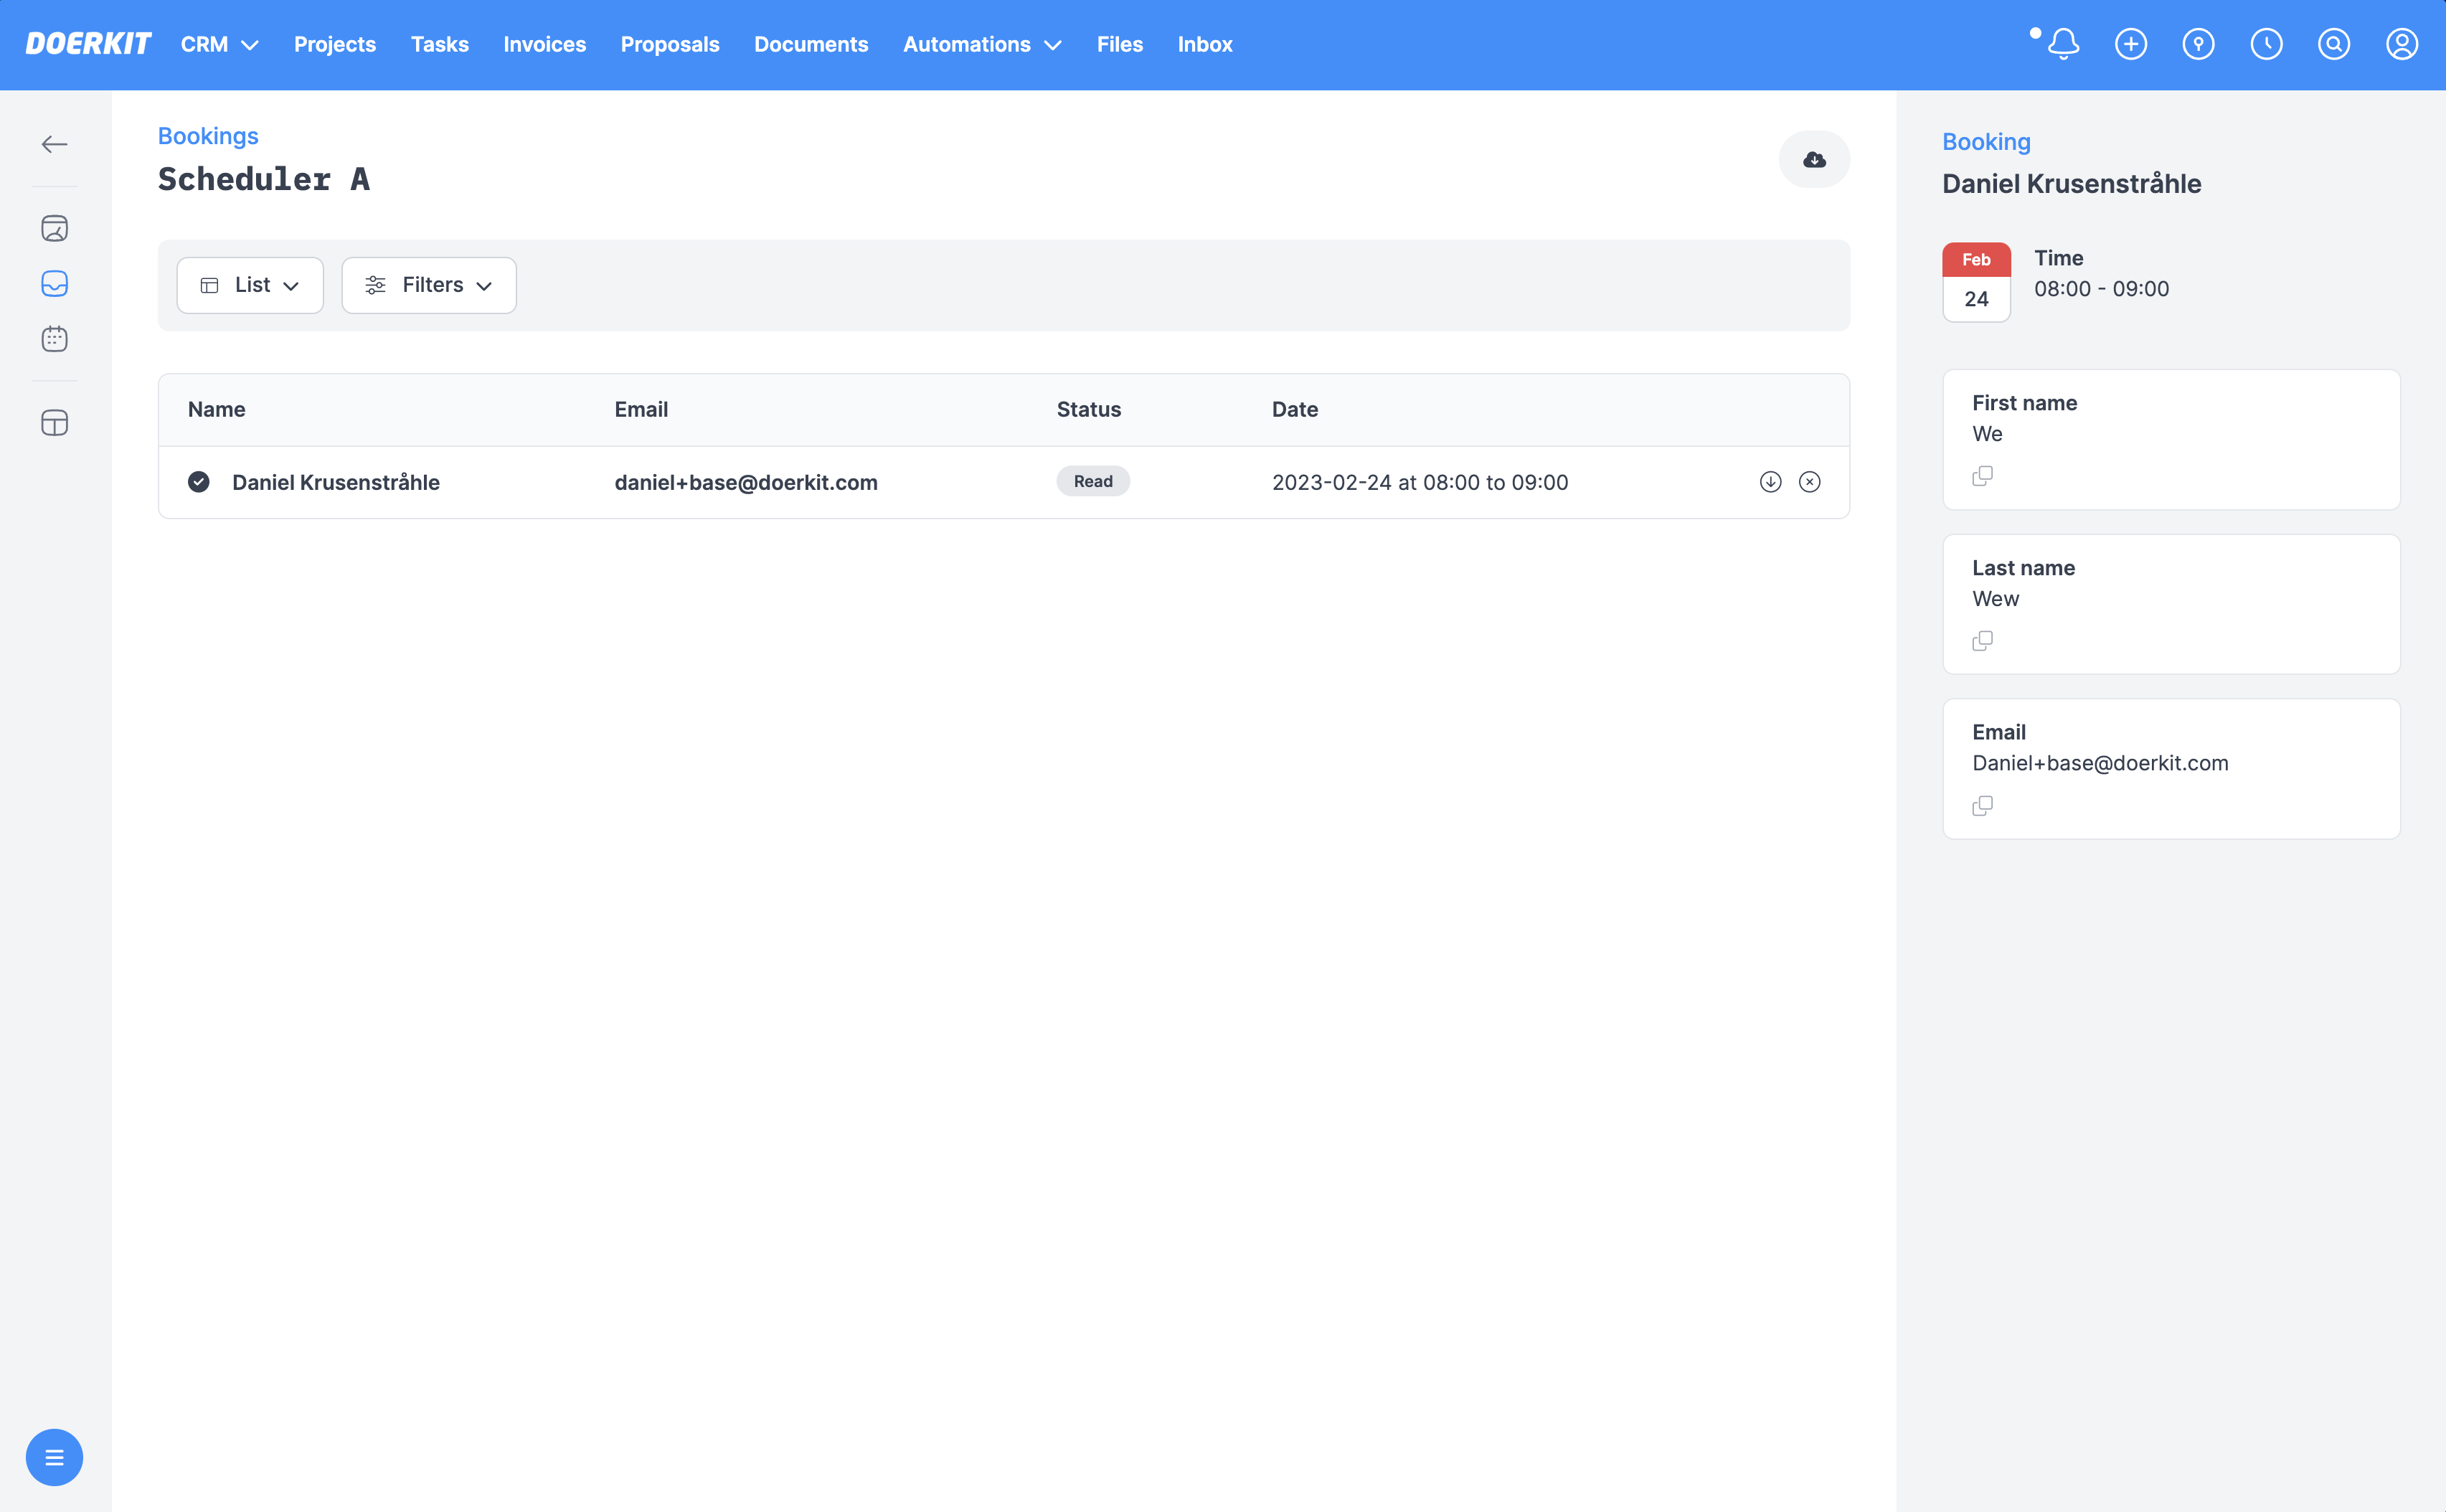Click the back arrow in the sidebar
Viewport: 2446px width, 1512px height.
pos(55,143)
